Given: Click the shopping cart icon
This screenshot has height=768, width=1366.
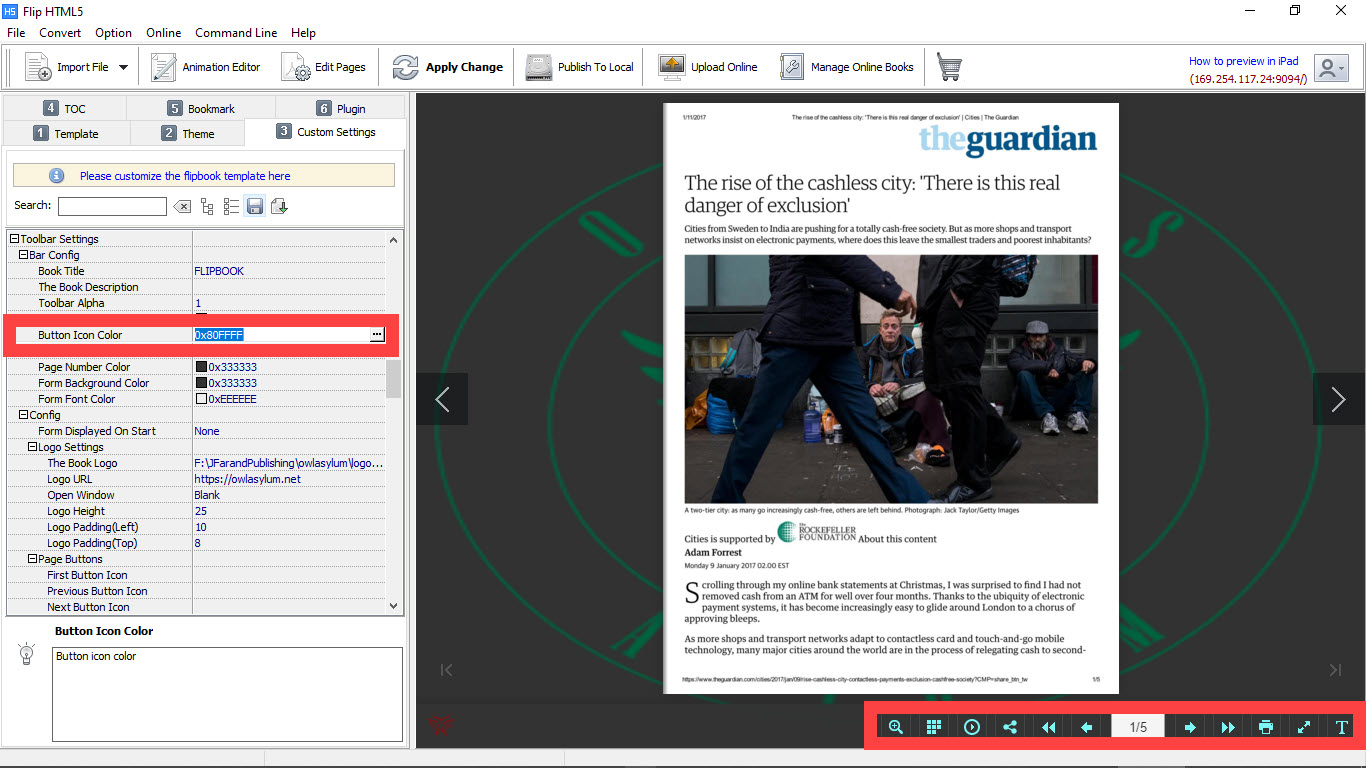Looking at the screenshot, I should (x=949, y=67).
